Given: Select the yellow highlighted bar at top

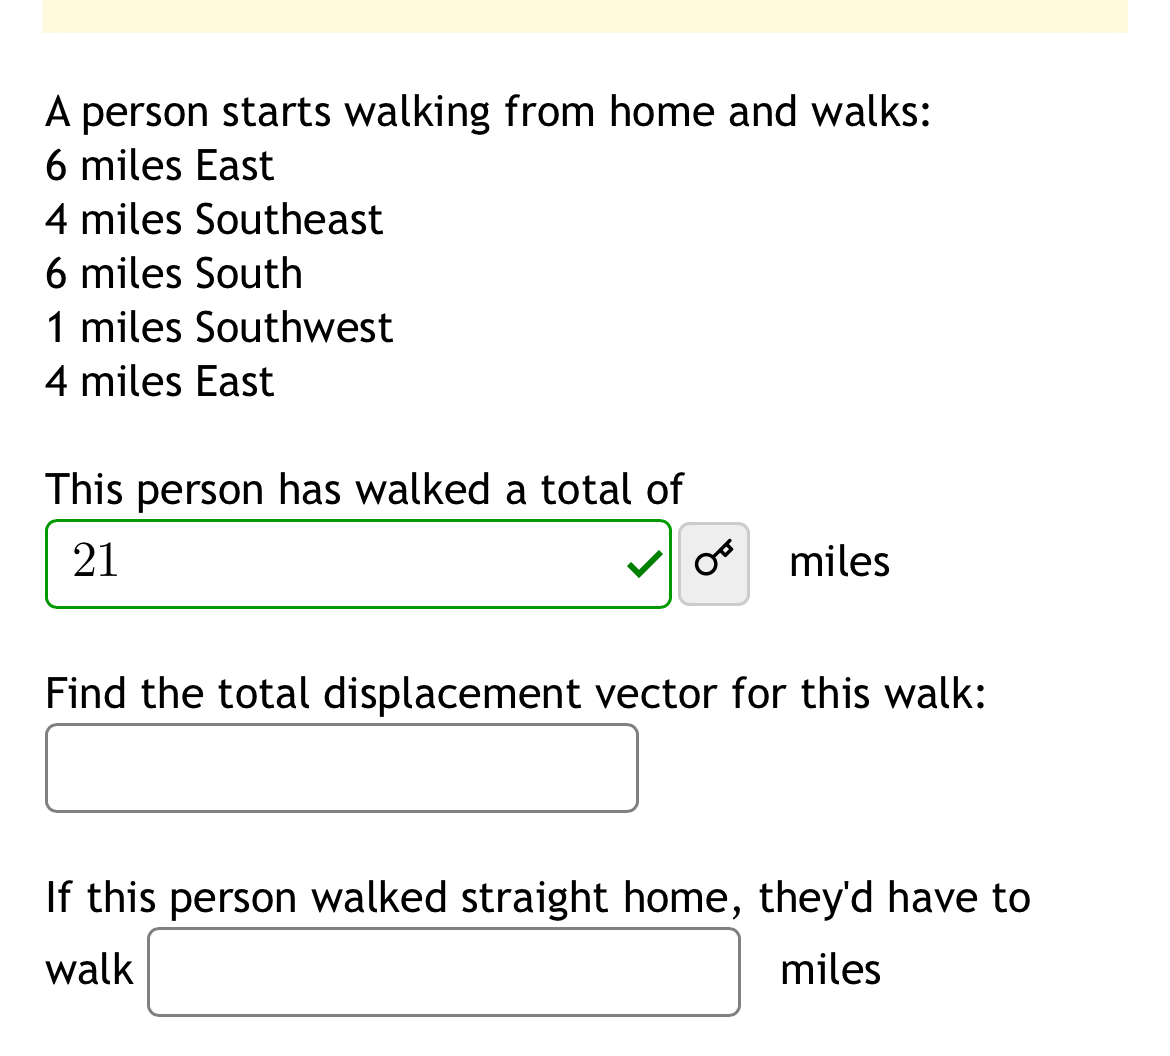Looking at the screenshot, I should tap(584, 16).
